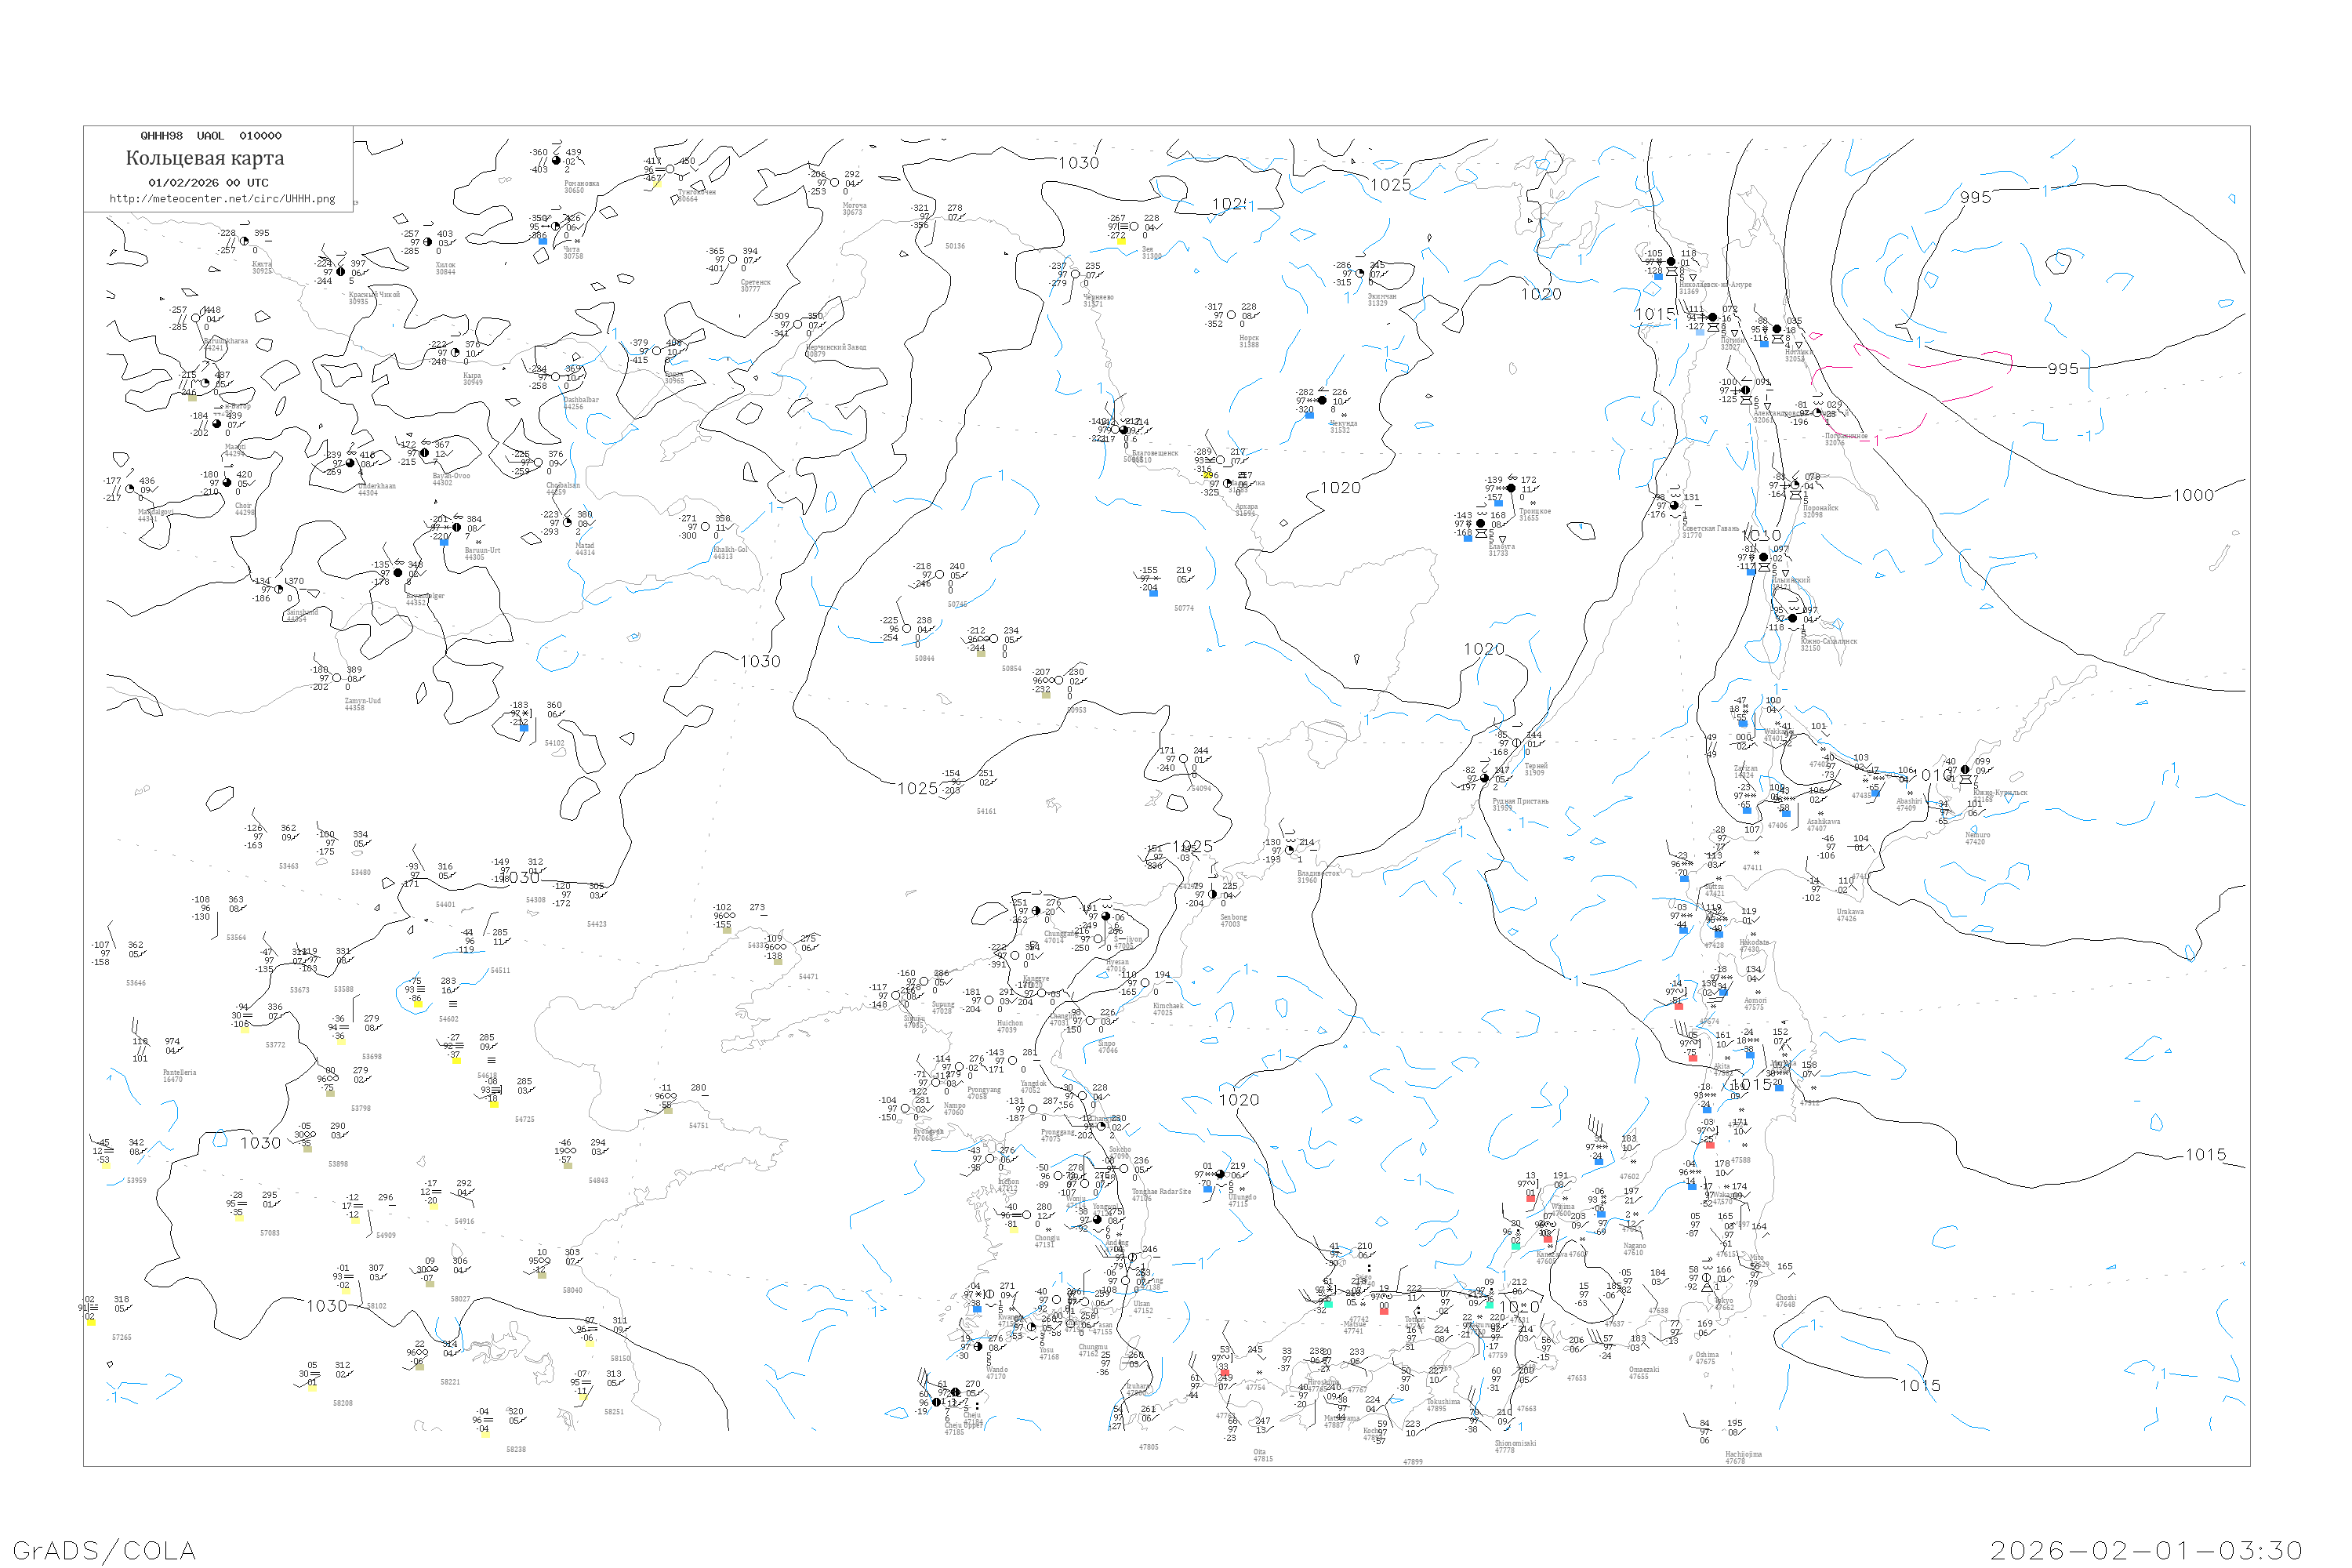Click the Кольцевая карта title
The width and height of the screenshot is (2352, 1568).
[205, 158]
